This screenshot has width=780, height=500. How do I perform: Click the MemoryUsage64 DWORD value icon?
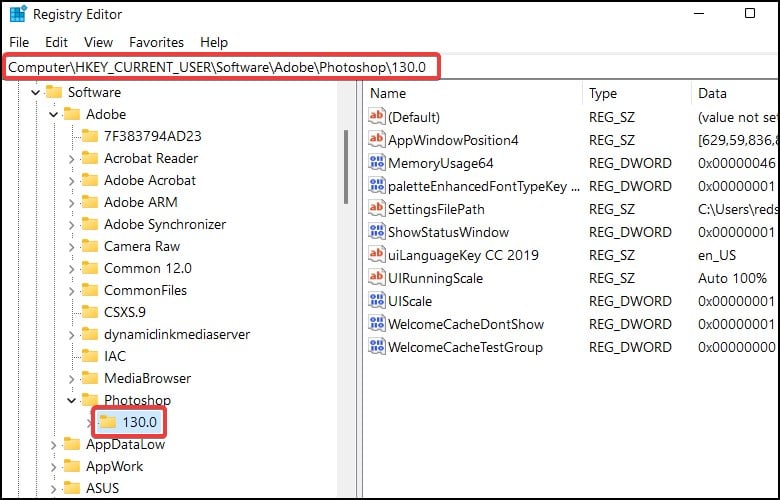pos(377,163)
